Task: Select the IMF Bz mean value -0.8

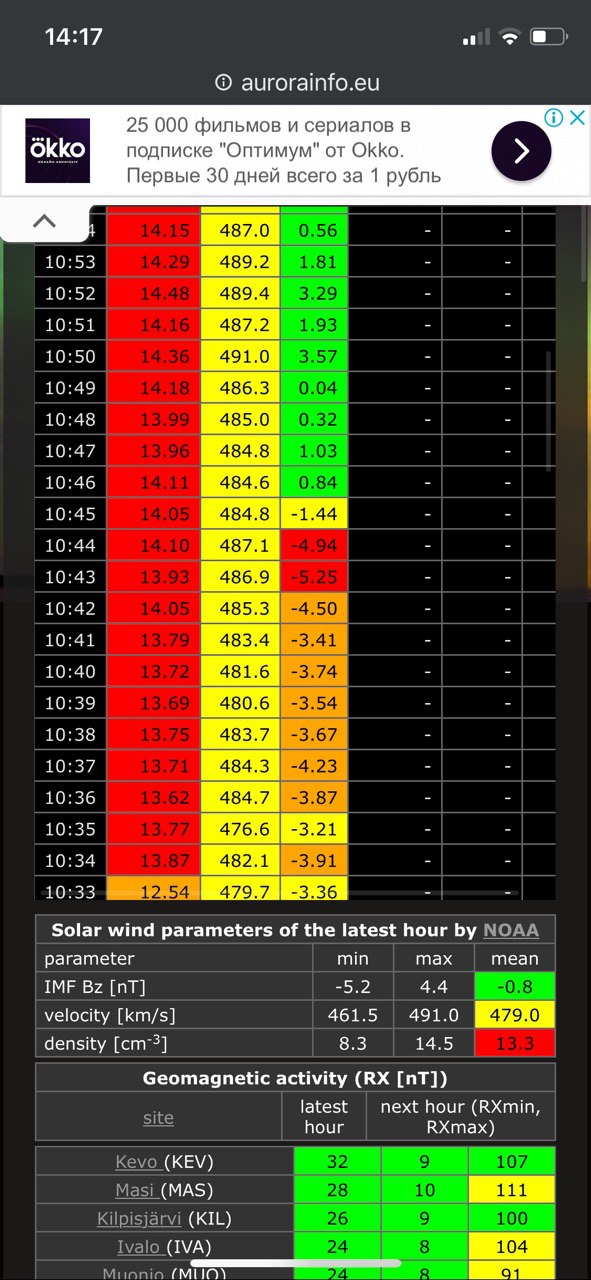Action: [x=516, y=987]
